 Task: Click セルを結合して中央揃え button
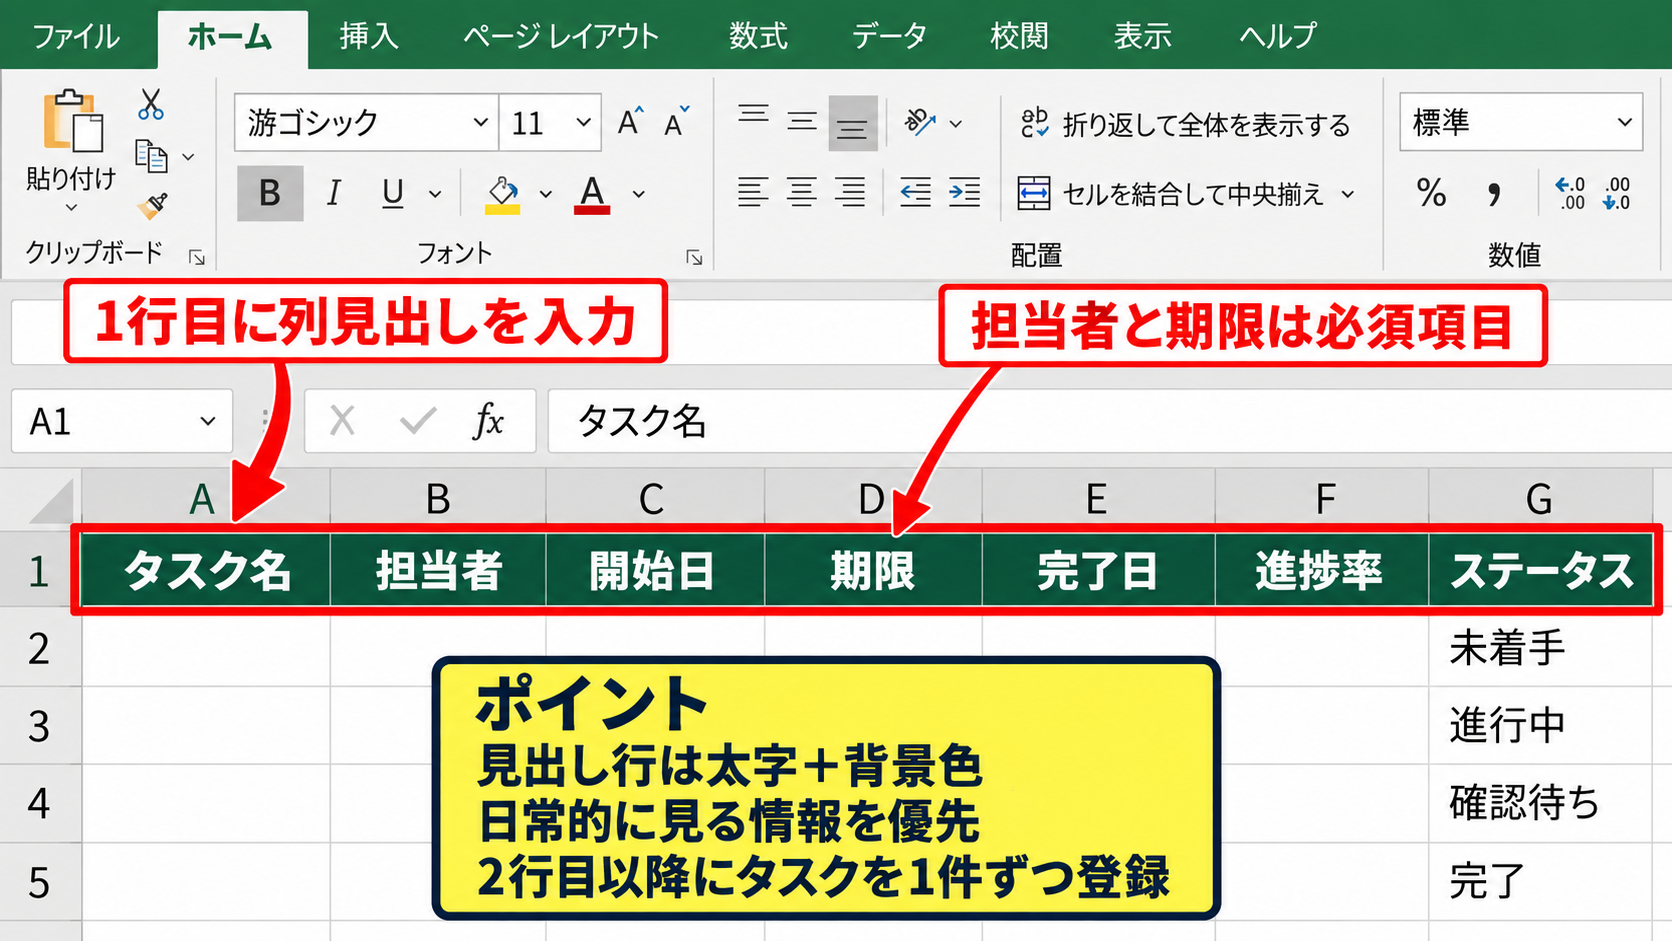click(1172, 194)
